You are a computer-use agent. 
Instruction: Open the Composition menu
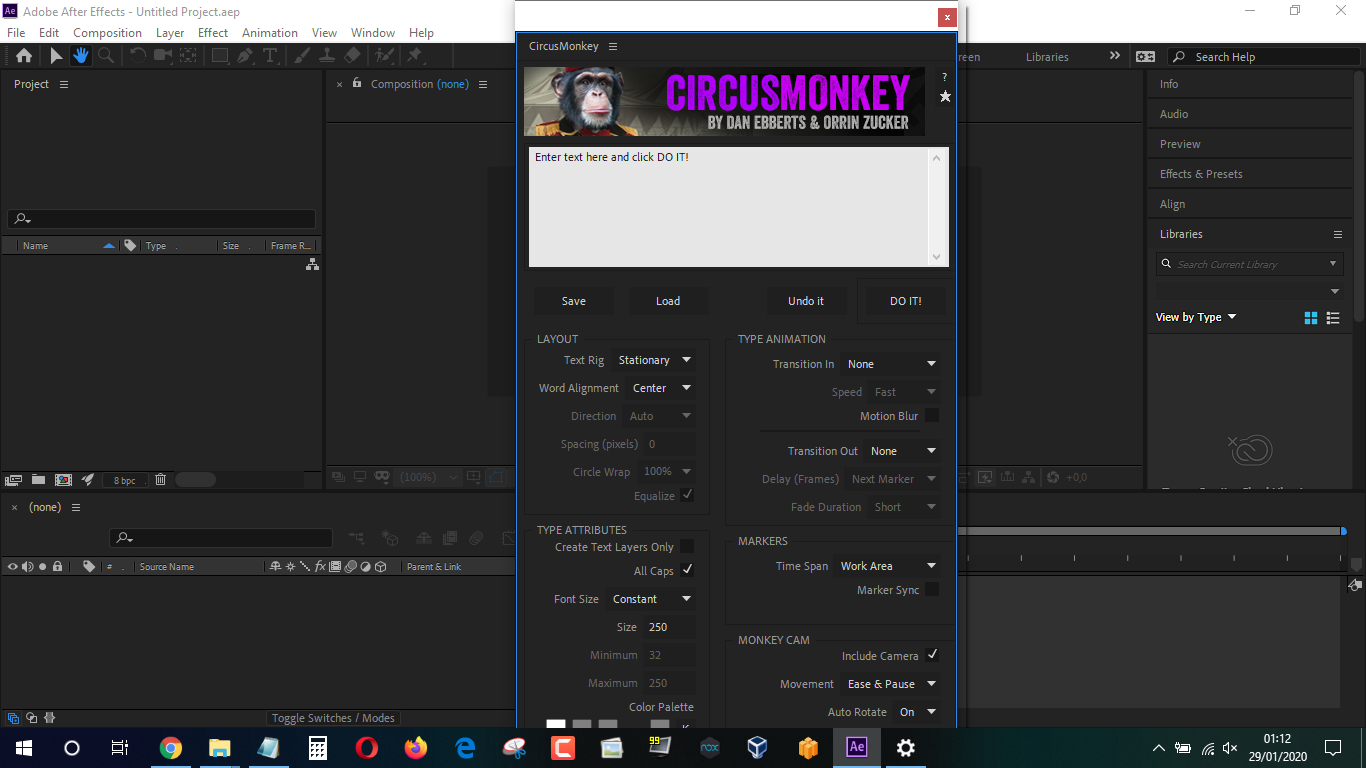click(107, 32)
